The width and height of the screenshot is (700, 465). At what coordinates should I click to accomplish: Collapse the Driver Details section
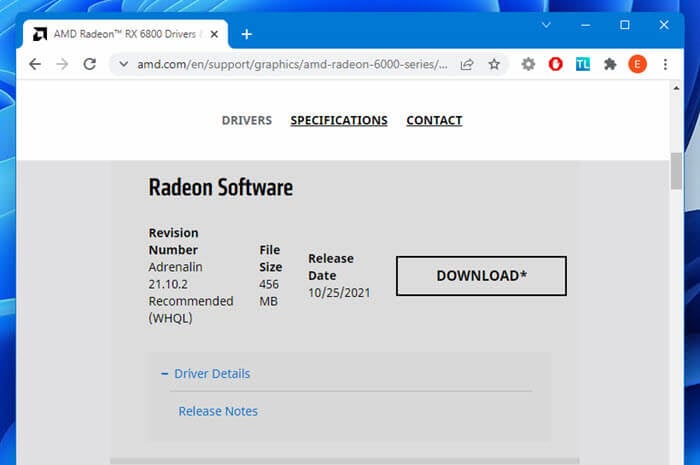[205, 374]
